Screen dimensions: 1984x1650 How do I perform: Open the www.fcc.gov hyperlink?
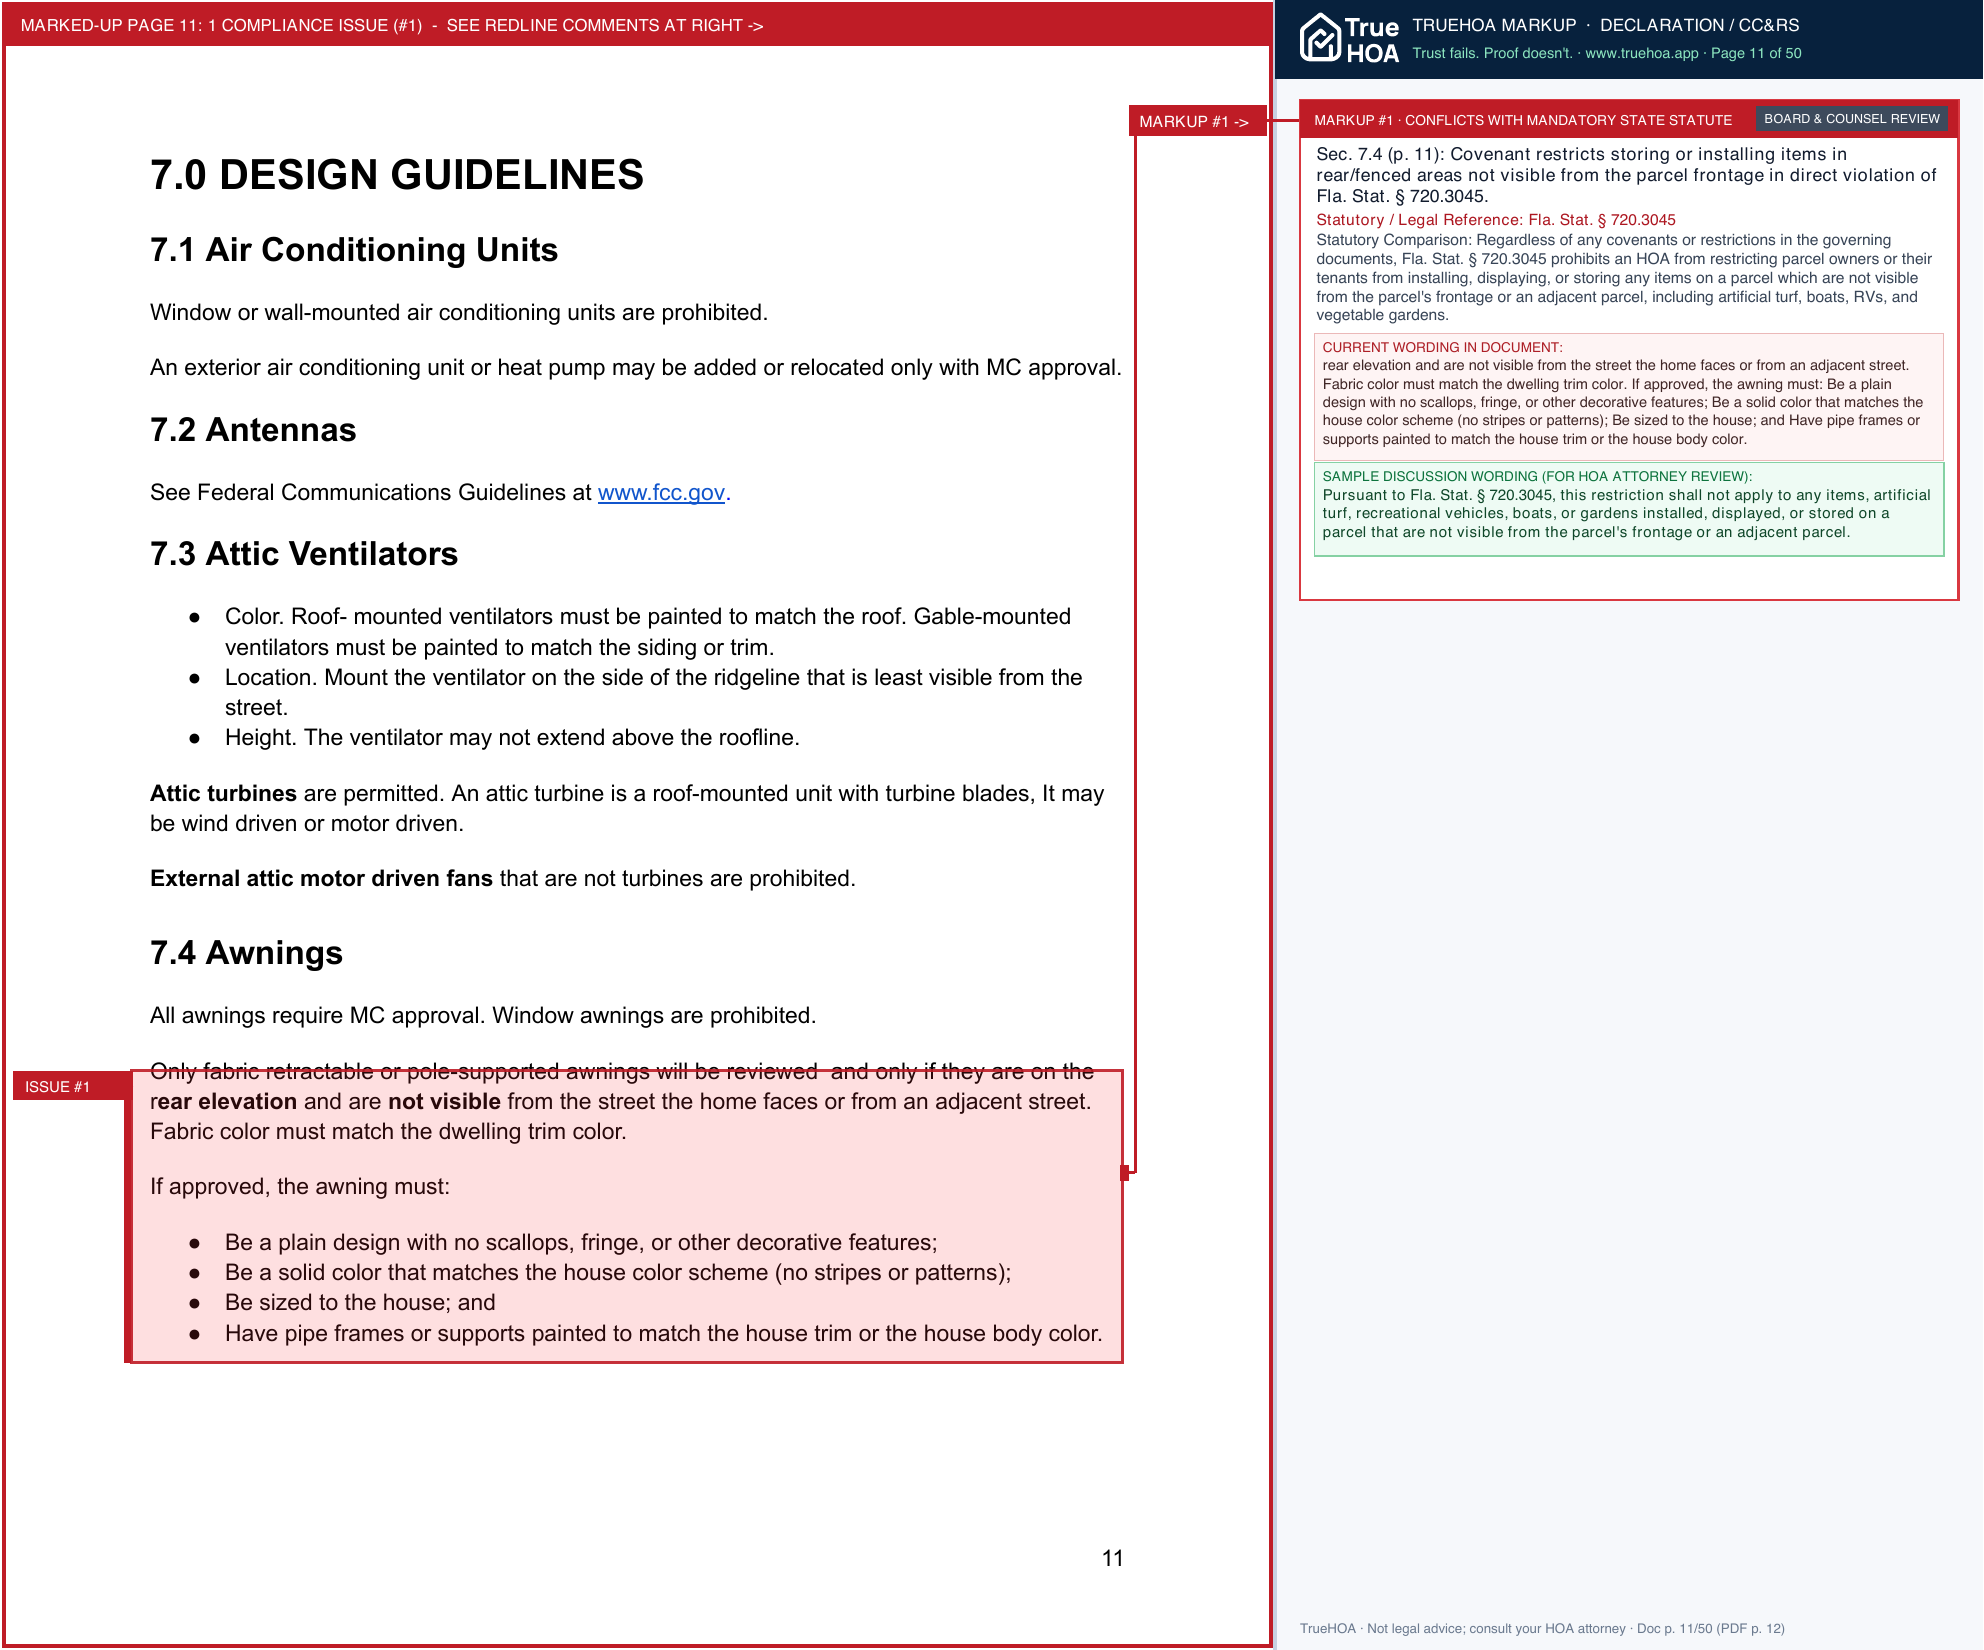(x=661, y=492)
